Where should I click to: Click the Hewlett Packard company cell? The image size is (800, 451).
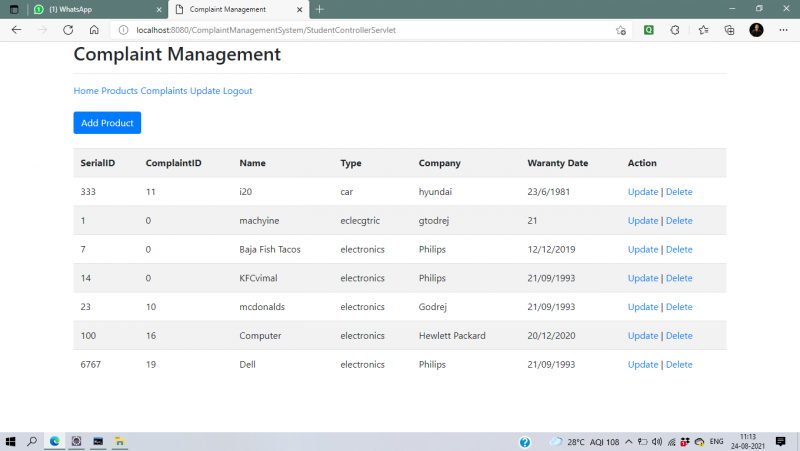tap(452, 336)
